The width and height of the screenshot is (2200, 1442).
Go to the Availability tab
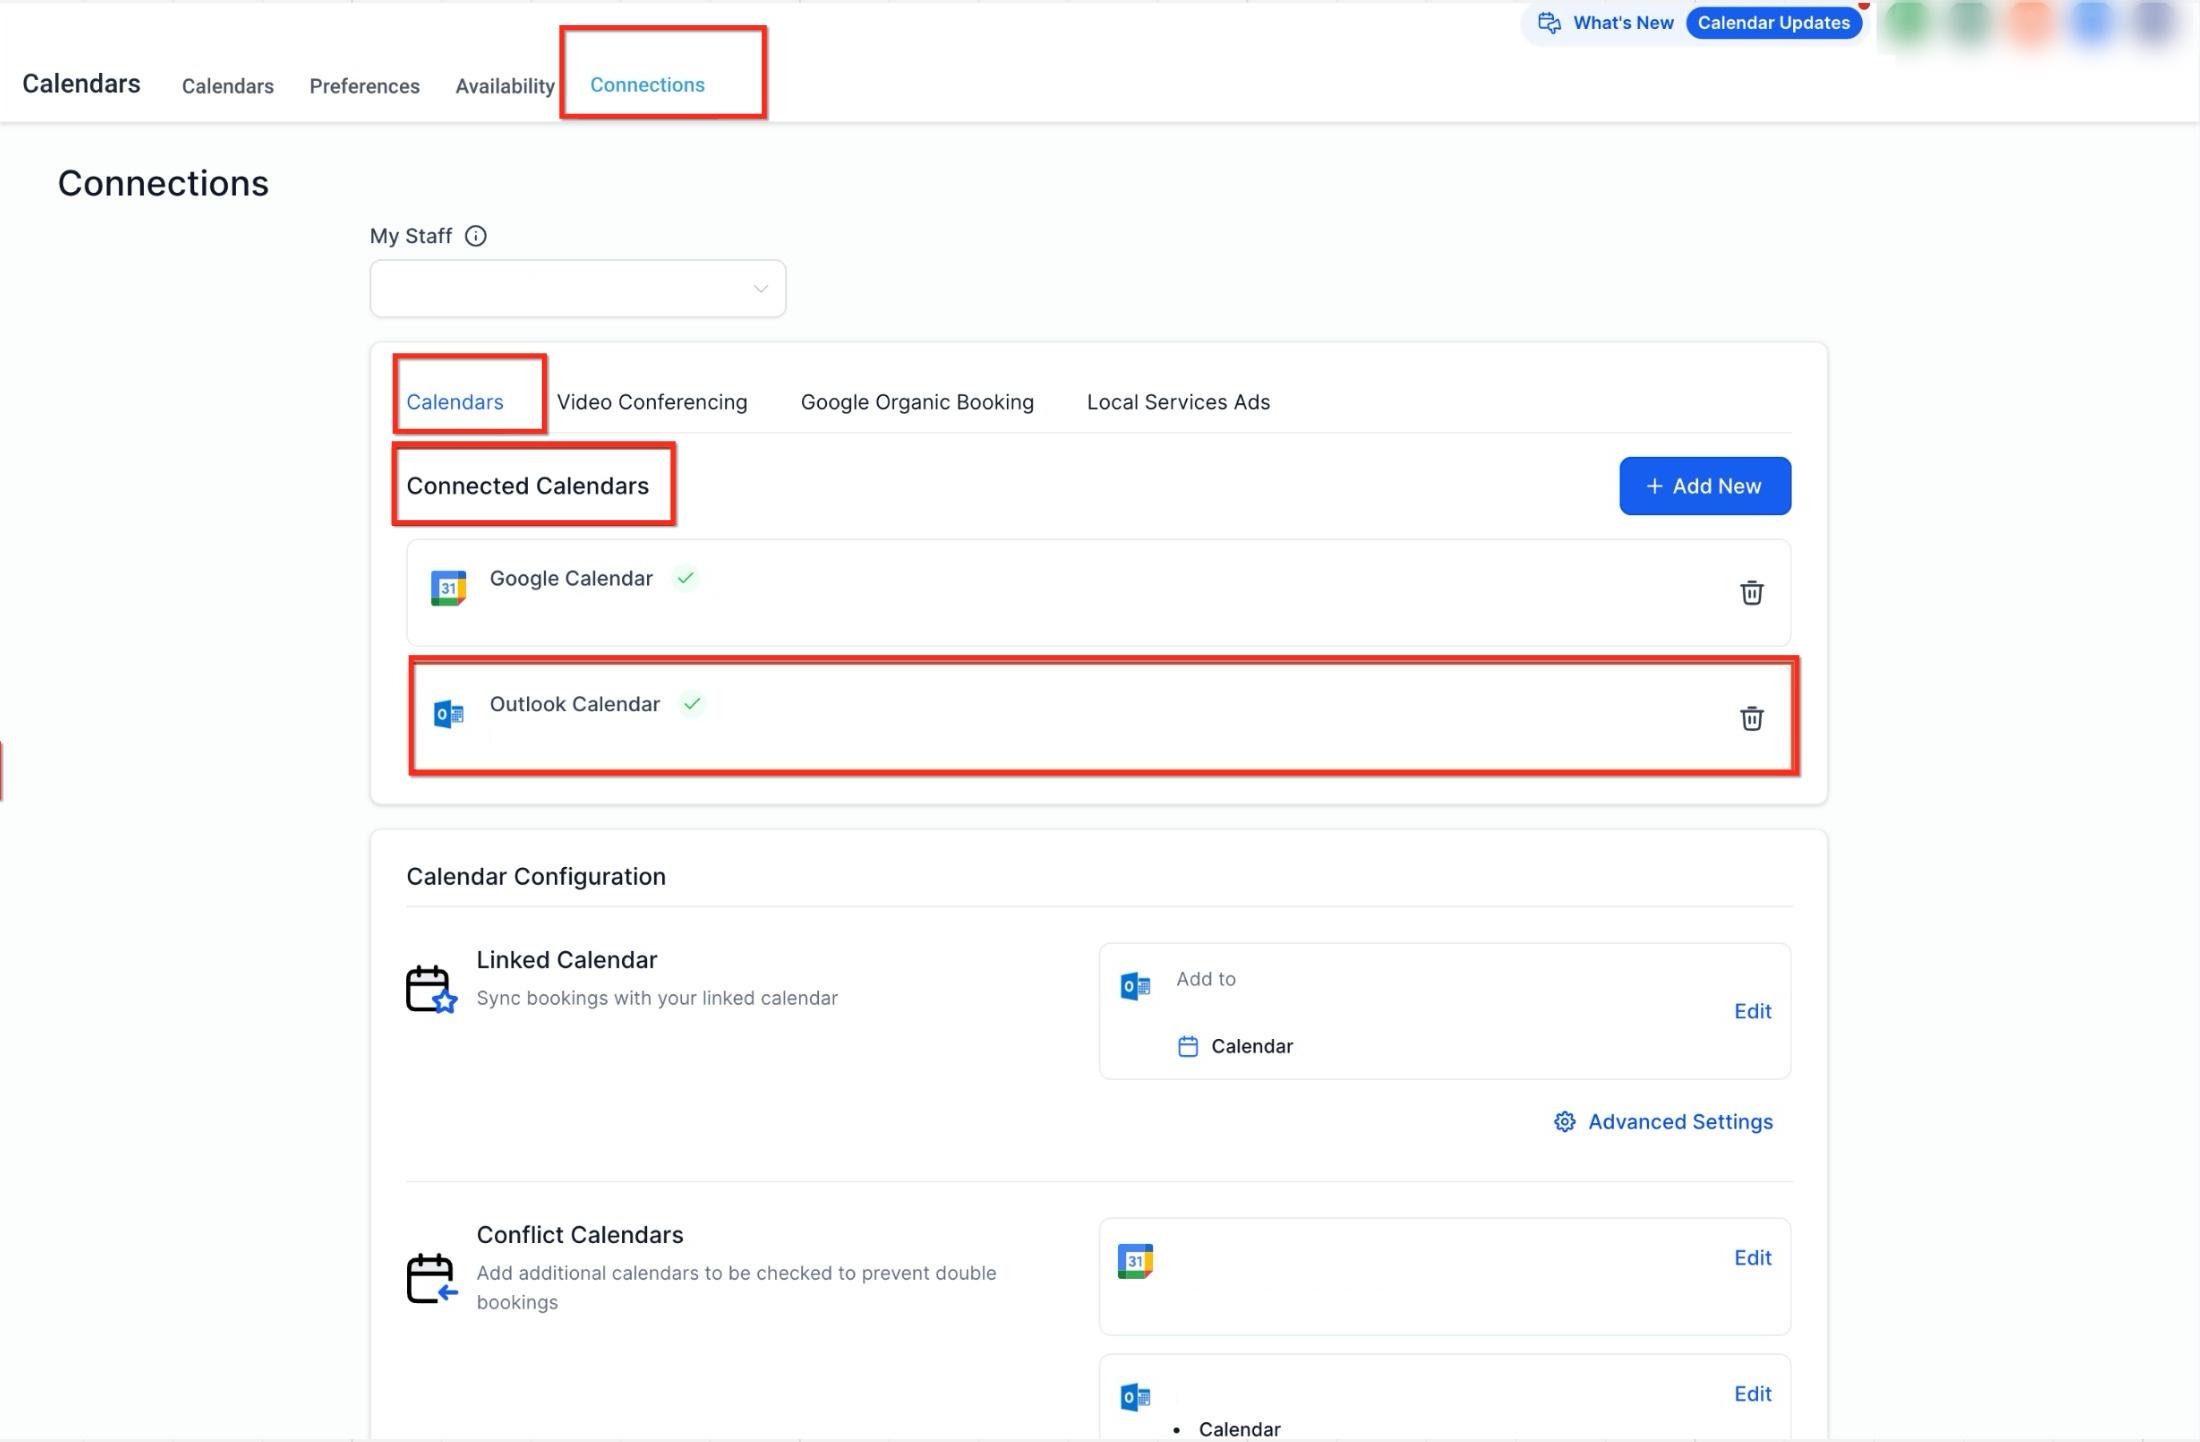tap(504, 86)
